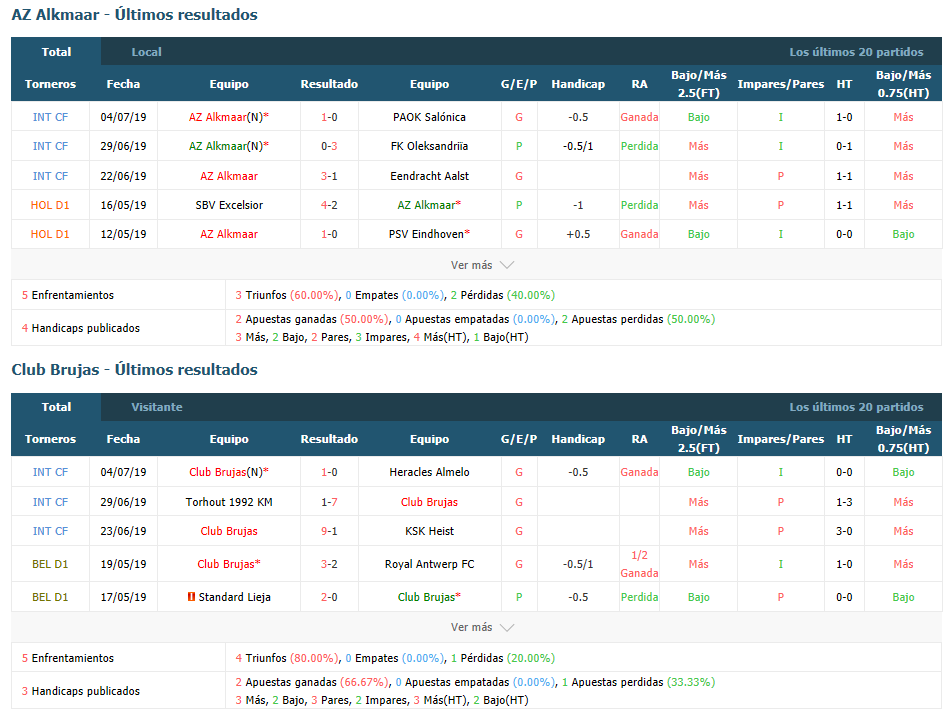Open Los últimos 20 partidos in Club Brujas section

coord(856,407)
